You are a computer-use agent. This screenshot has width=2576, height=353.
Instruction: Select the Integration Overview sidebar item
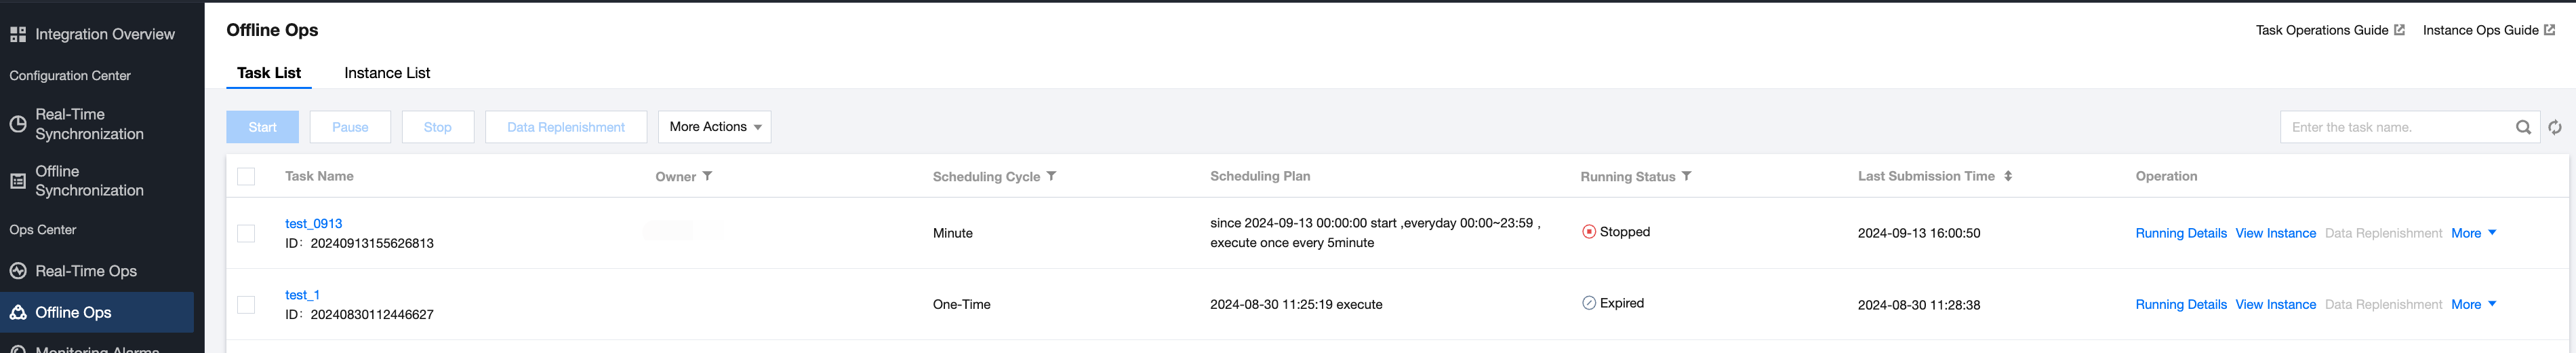click(x=104, y=34)
